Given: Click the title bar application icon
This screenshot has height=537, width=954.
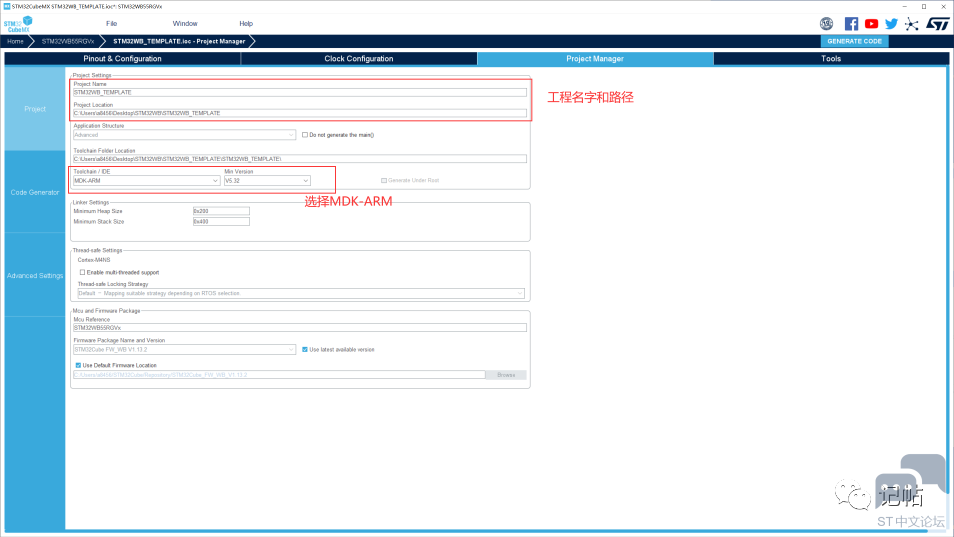Looking at the screenshot, I should pos(6,6).
